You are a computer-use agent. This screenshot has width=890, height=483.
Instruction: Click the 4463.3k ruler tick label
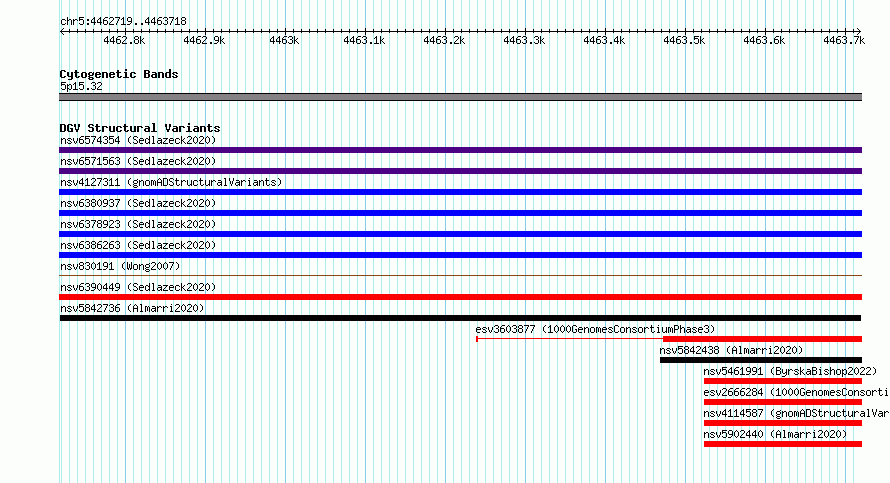click(524, 41)
